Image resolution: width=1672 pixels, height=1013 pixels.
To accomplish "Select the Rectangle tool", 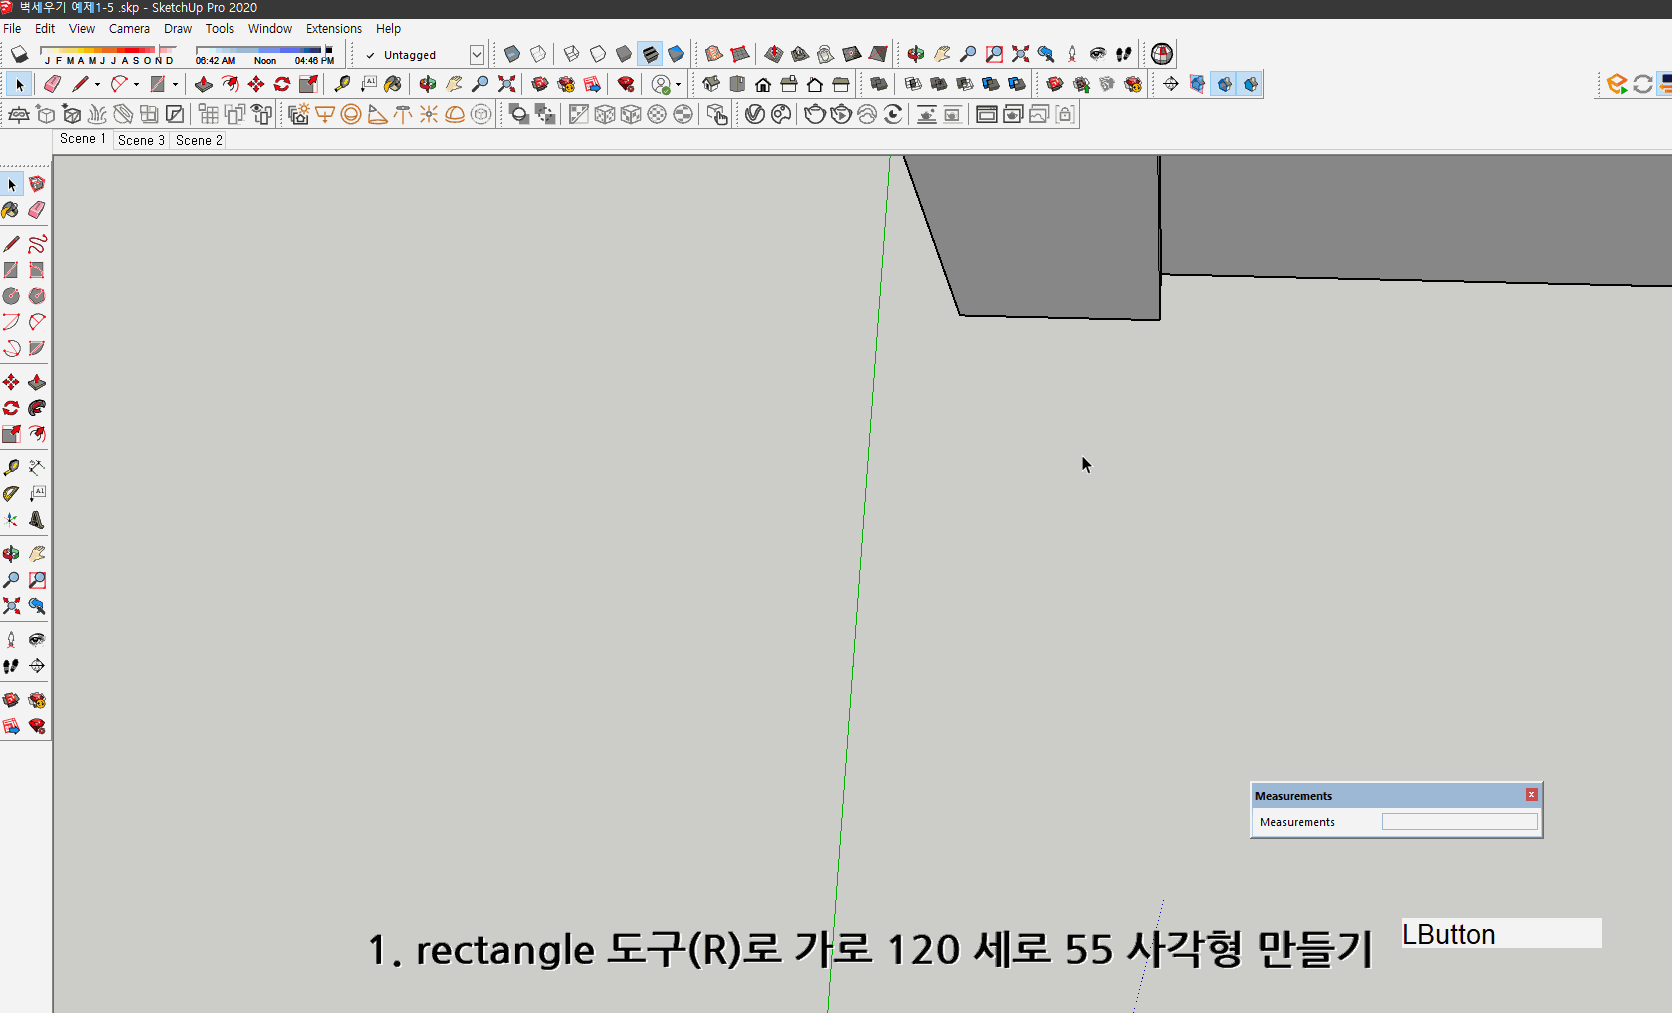I will (x=12, y=270).
